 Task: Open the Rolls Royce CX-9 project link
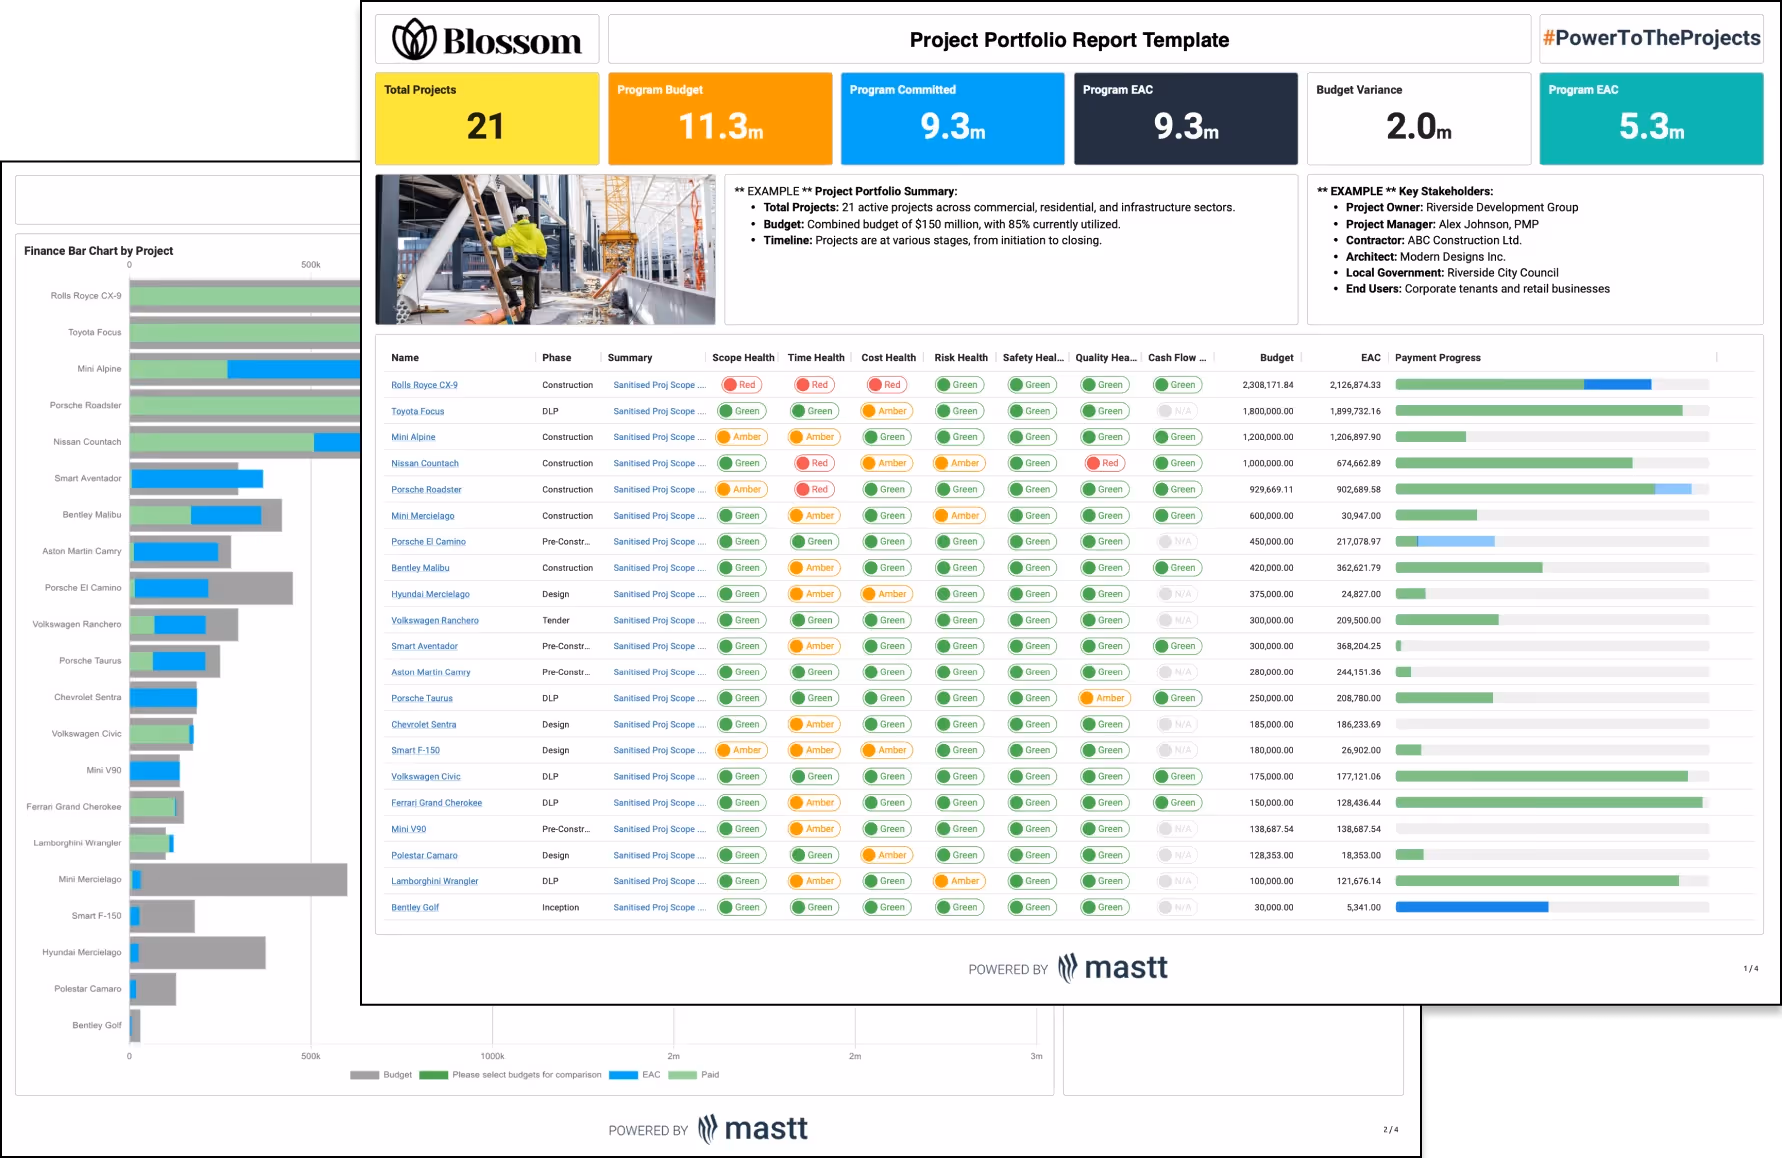point(424,385)
